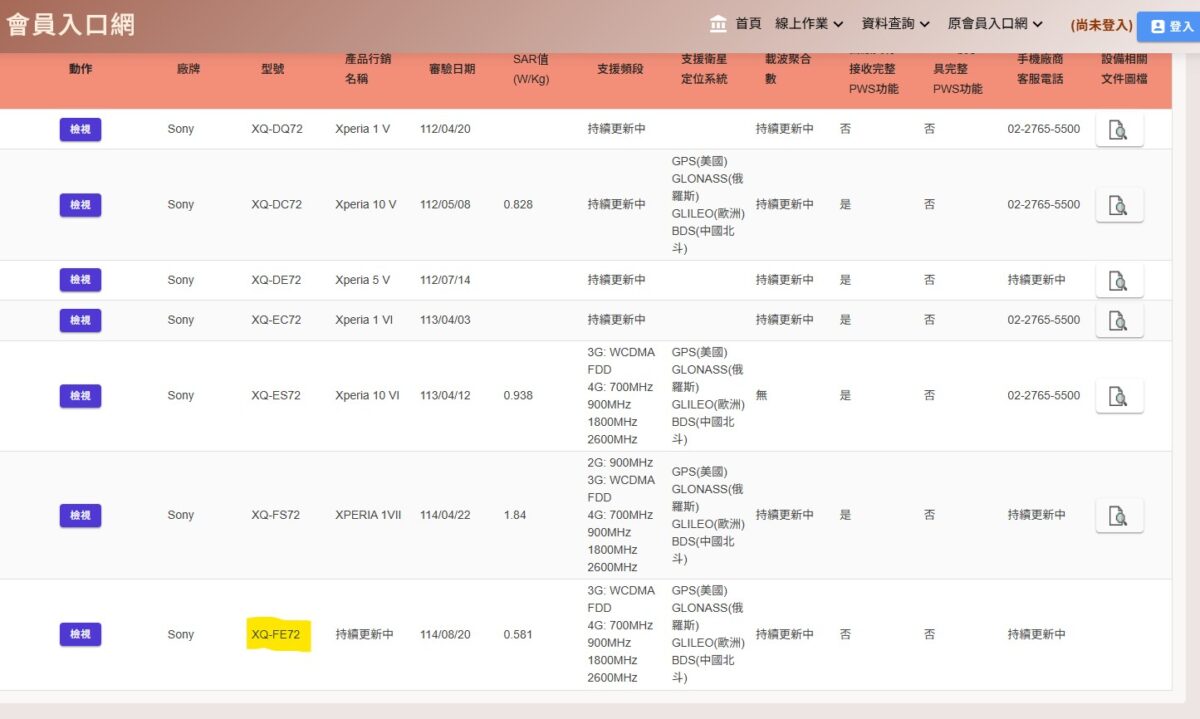This screenshot has height=719, width=1200.
Task: Expand the 線上作業 dropdown menu
Action: 809,24
